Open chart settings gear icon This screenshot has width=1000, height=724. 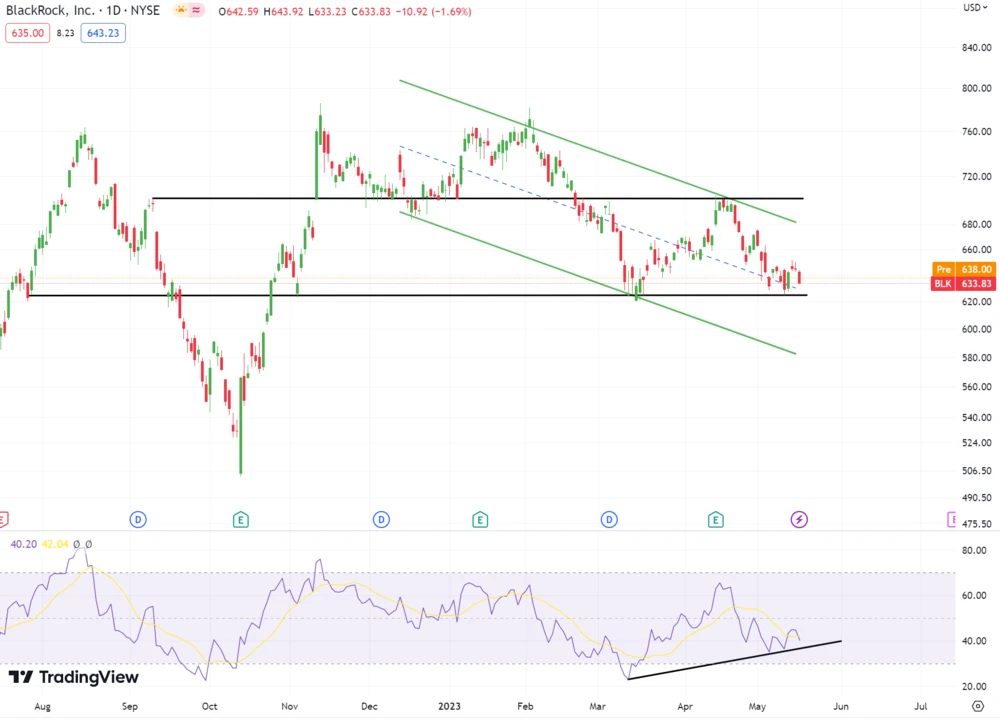click(978, 706)
